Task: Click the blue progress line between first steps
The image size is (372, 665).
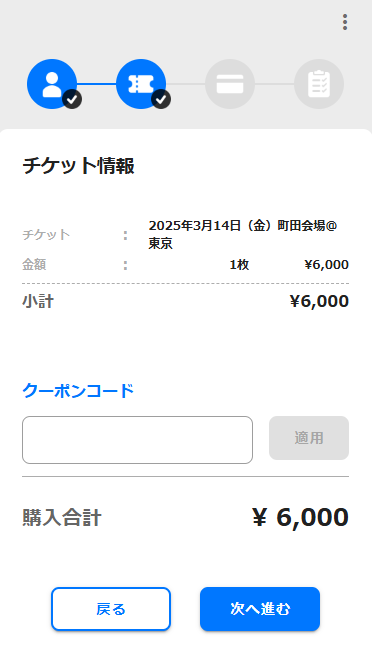Action: click(97, 84)
